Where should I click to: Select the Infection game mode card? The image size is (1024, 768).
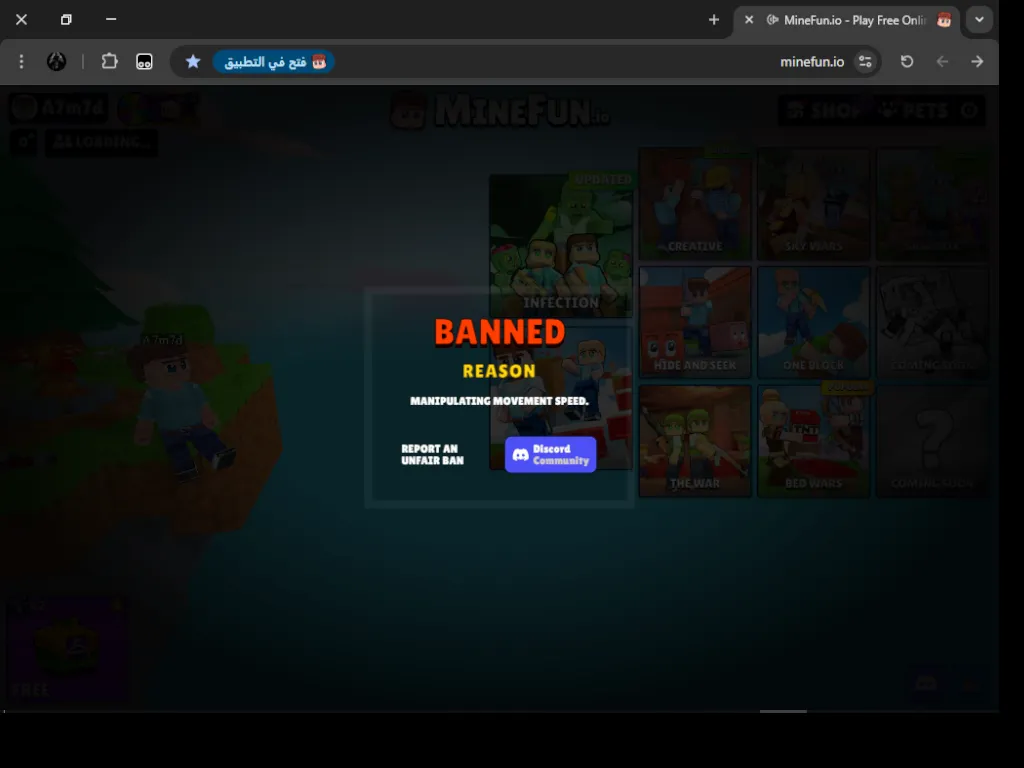561,246
